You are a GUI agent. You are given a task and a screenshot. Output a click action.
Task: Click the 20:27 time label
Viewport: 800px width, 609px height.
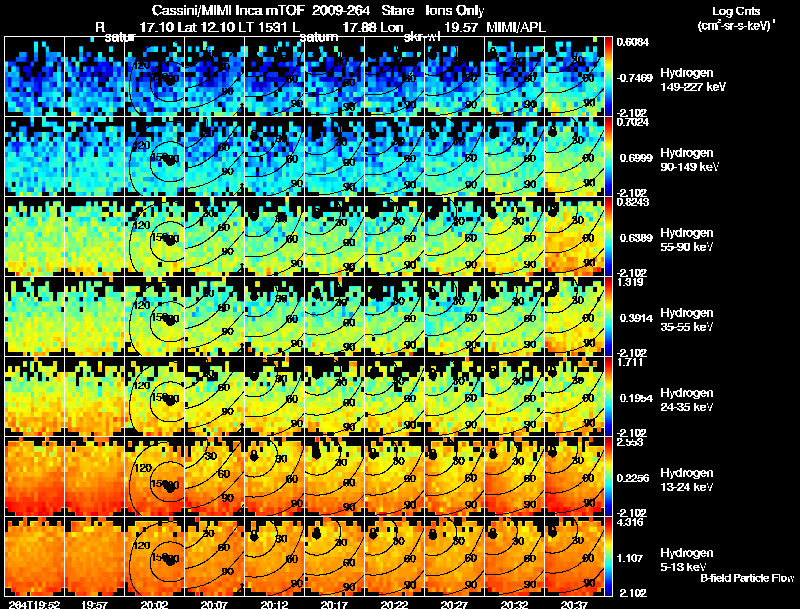click(x=454, y=605)
